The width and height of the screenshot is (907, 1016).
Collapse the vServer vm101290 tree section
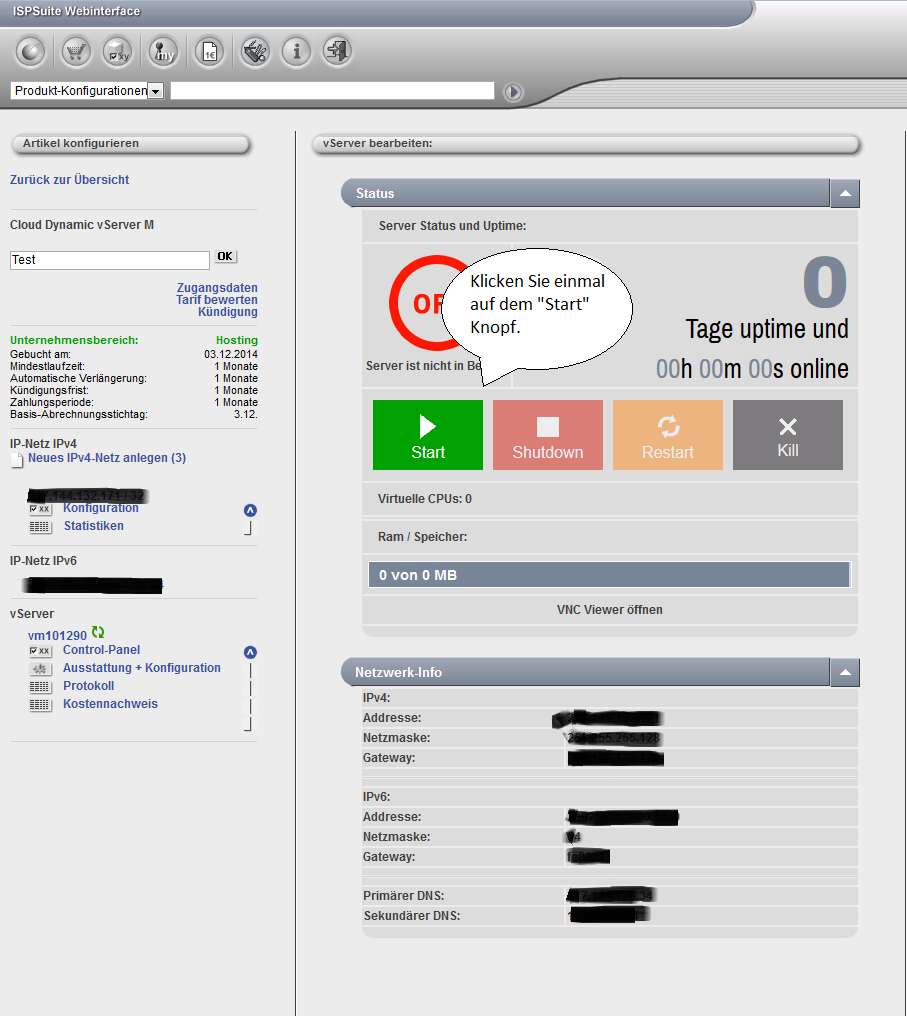pos(250,652)
